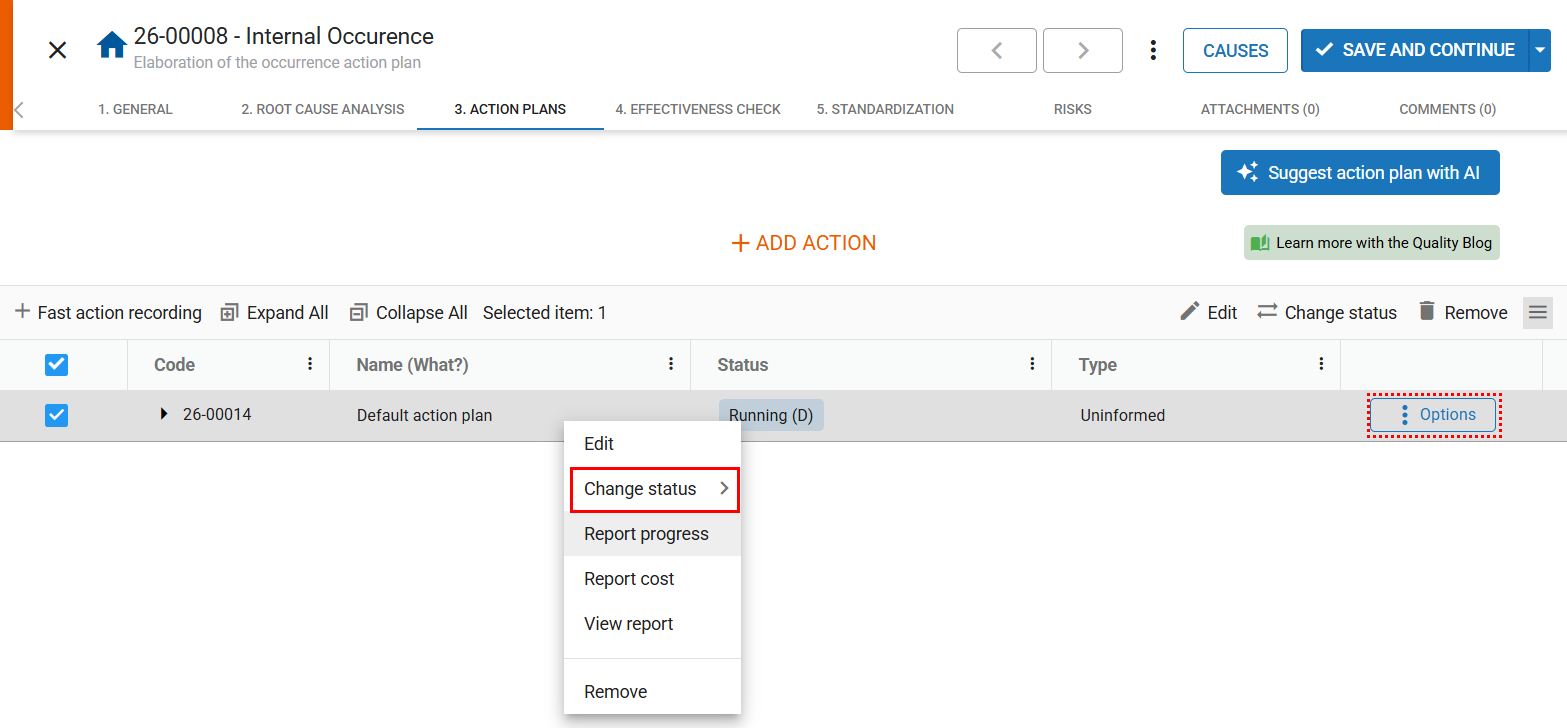Go to previous record with left arrow
The width and height of the screenshot is (1567, 728).
[996, 50]
